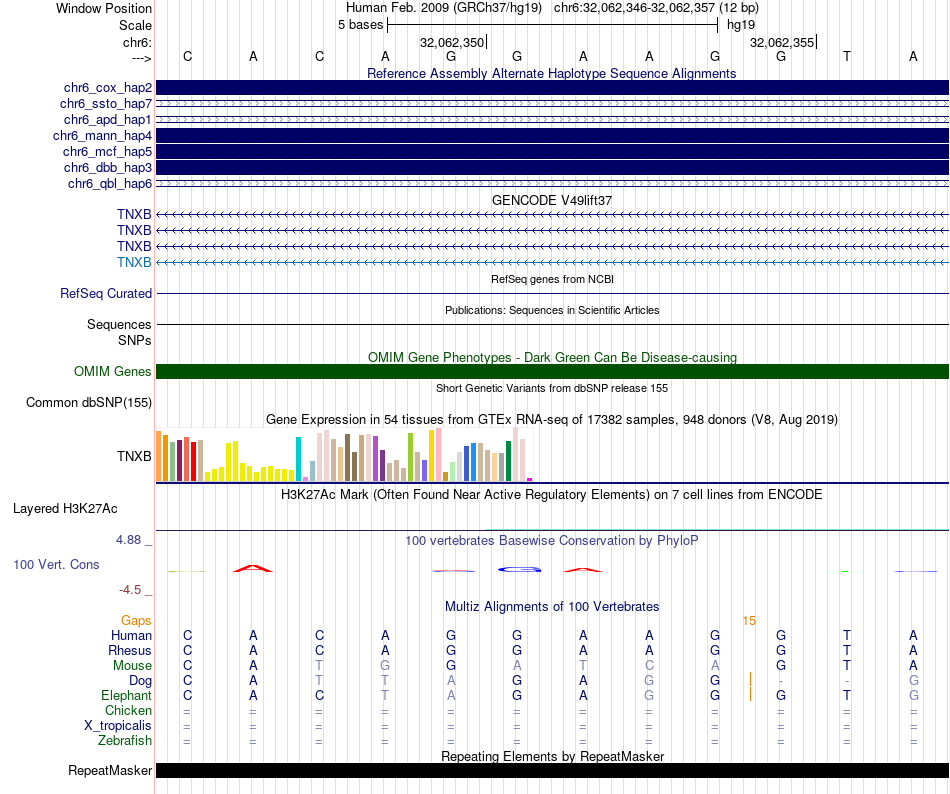Select the Common dbSNP(155) track label
Screen dimensions: 950x794
point(89,403)
